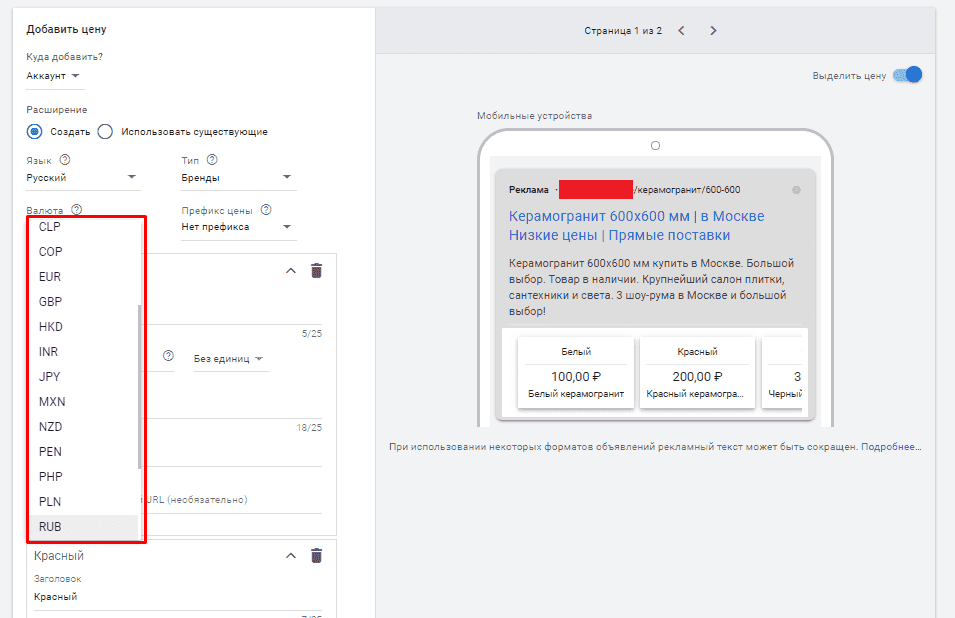Select the Создать radio button
Screen dimensions: 955x618
tap(35, 132)
